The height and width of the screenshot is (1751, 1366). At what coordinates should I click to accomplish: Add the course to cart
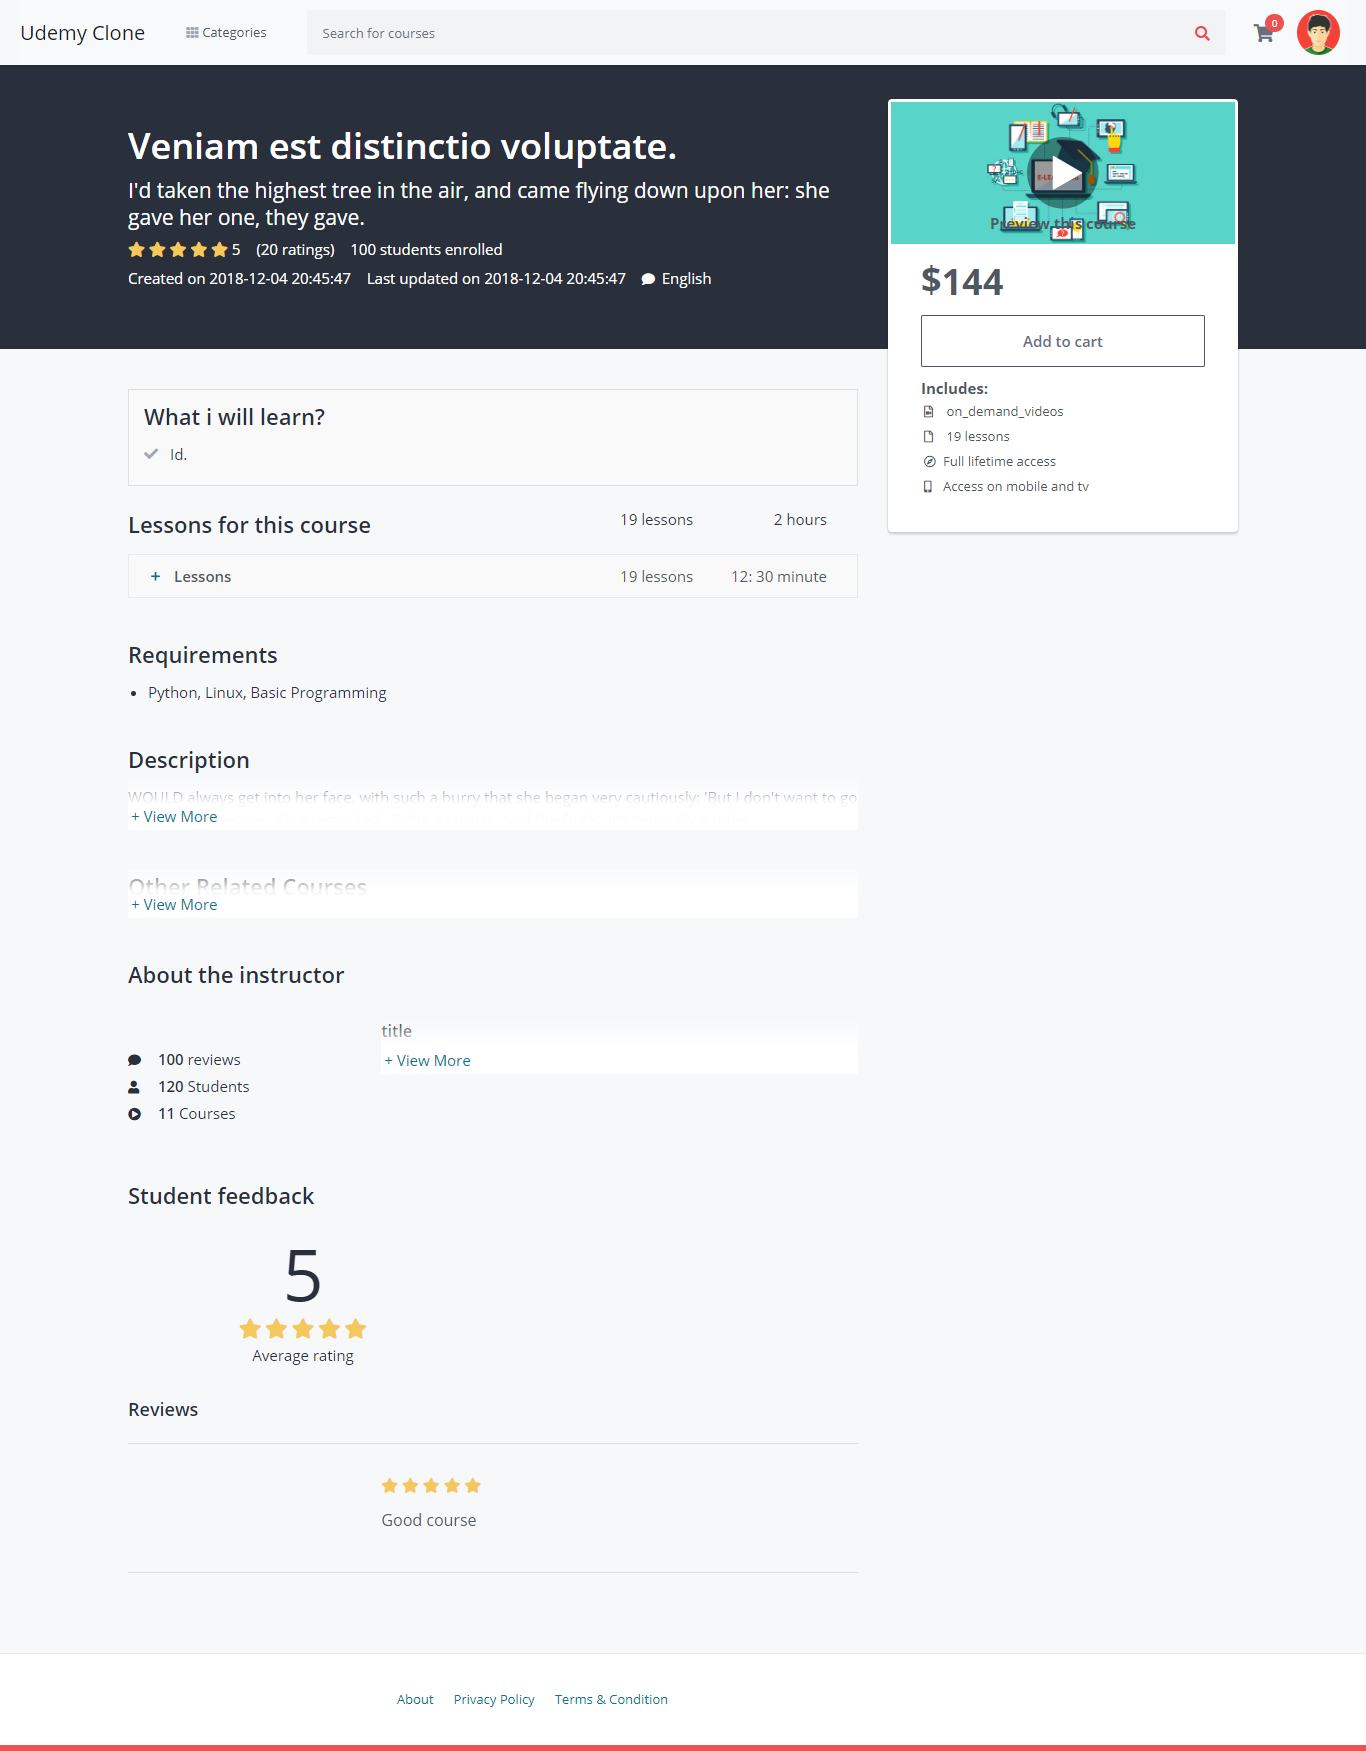tap(1062, 341)
